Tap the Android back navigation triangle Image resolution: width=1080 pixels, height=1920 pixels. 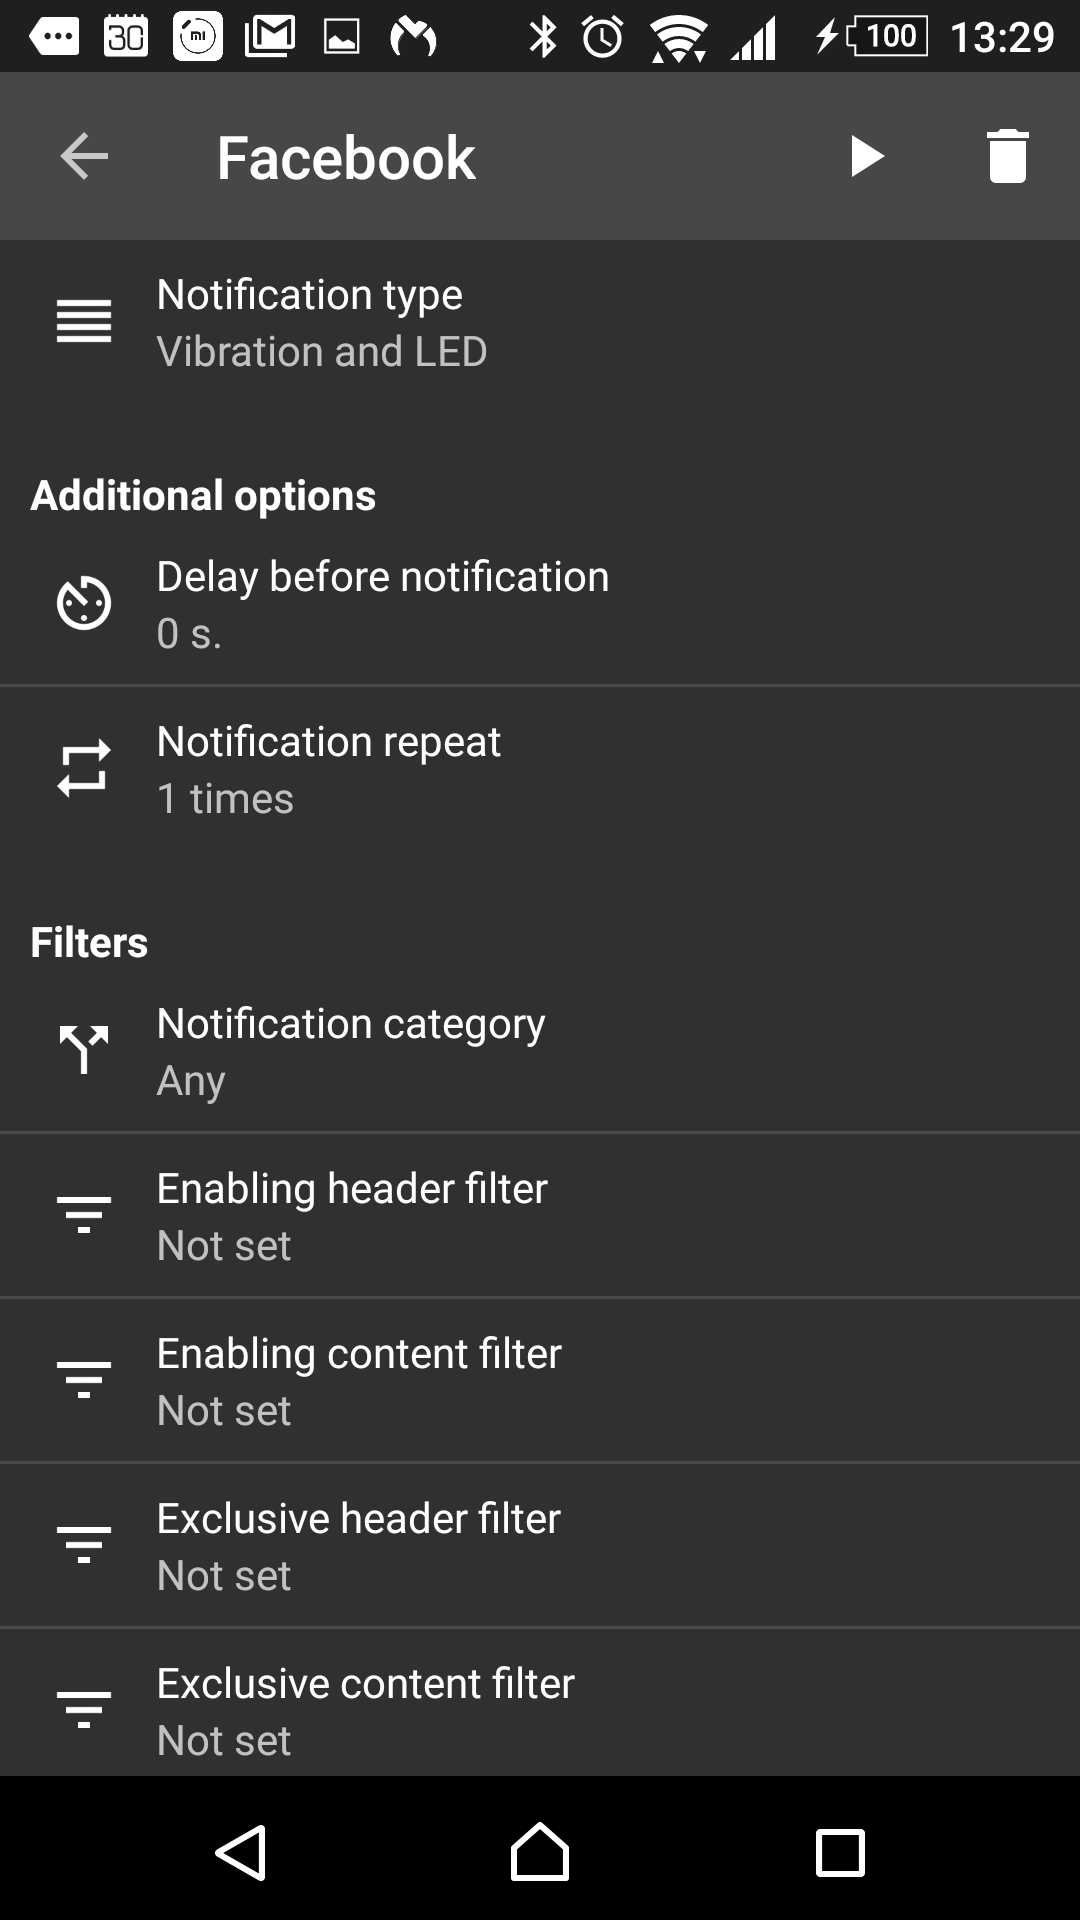(241, 1853)
